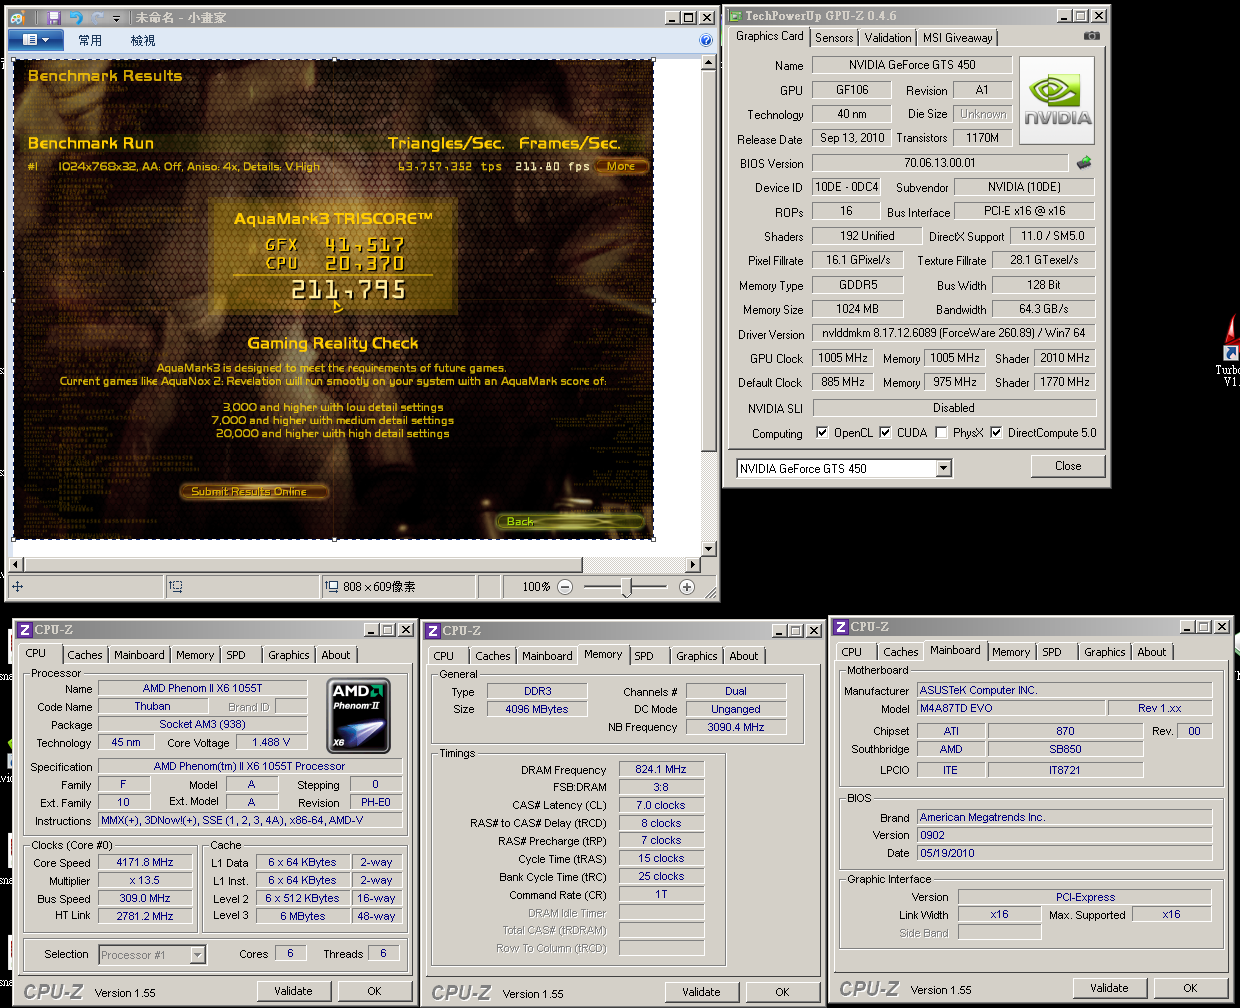Open the SPD tab in left CPU-Z window

[236, 655]
